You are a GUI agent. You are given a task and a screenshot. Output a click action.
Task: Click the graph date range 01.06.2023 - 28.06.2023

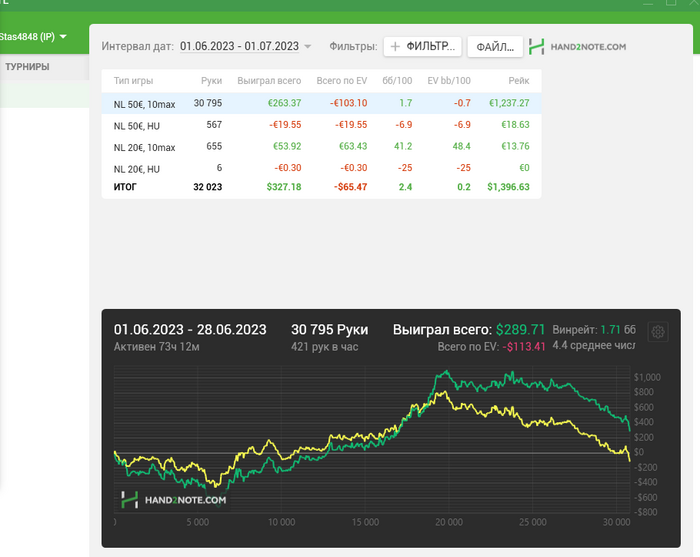[x=190, y=330]
